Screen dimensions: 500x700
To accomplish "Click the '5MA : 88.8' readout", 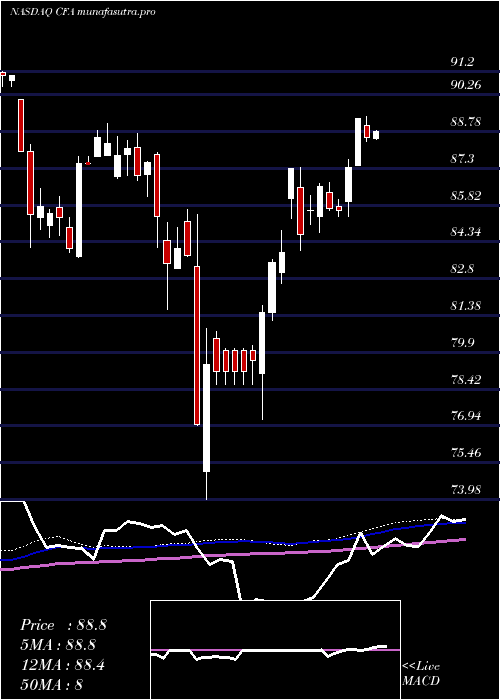I will pyautogui.click(x=59, y=645).
